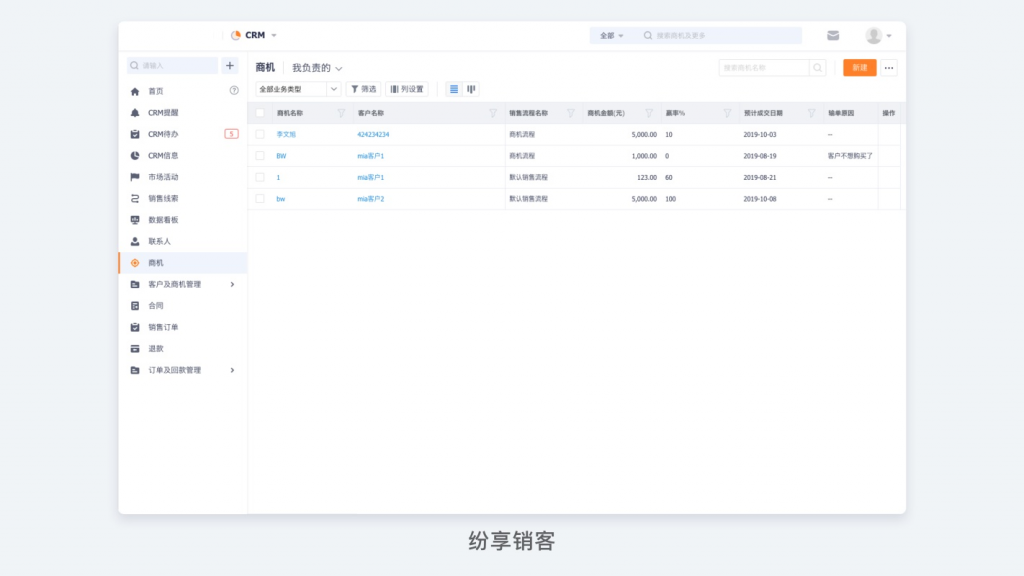Focus the sidebar 请输入 search field
This screenshot has height=576, width=1024.
[x=172, y=65]
